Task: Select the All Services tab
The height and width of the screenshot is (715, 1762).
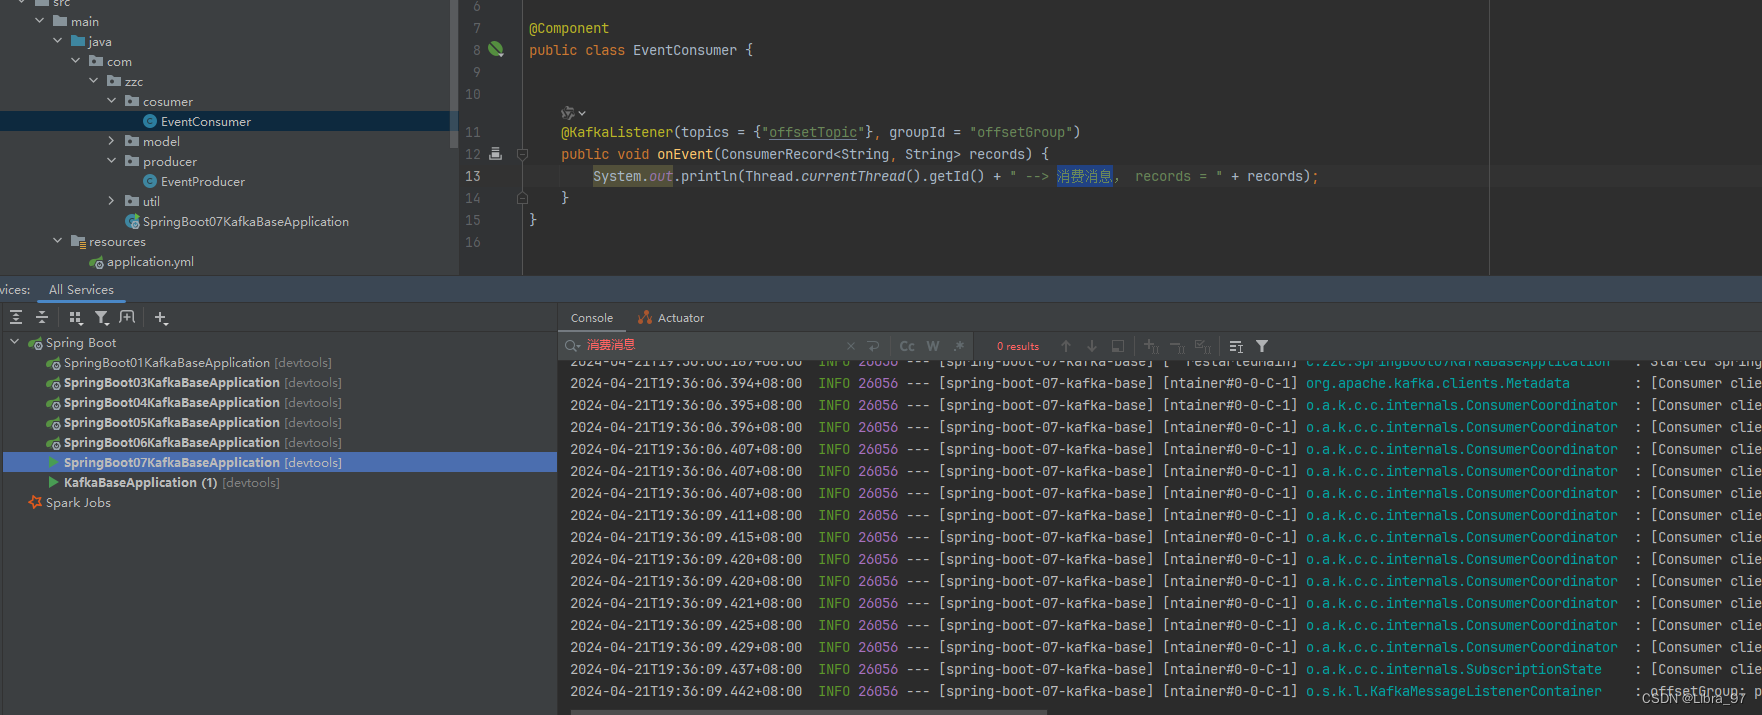Action: point(81,290)
